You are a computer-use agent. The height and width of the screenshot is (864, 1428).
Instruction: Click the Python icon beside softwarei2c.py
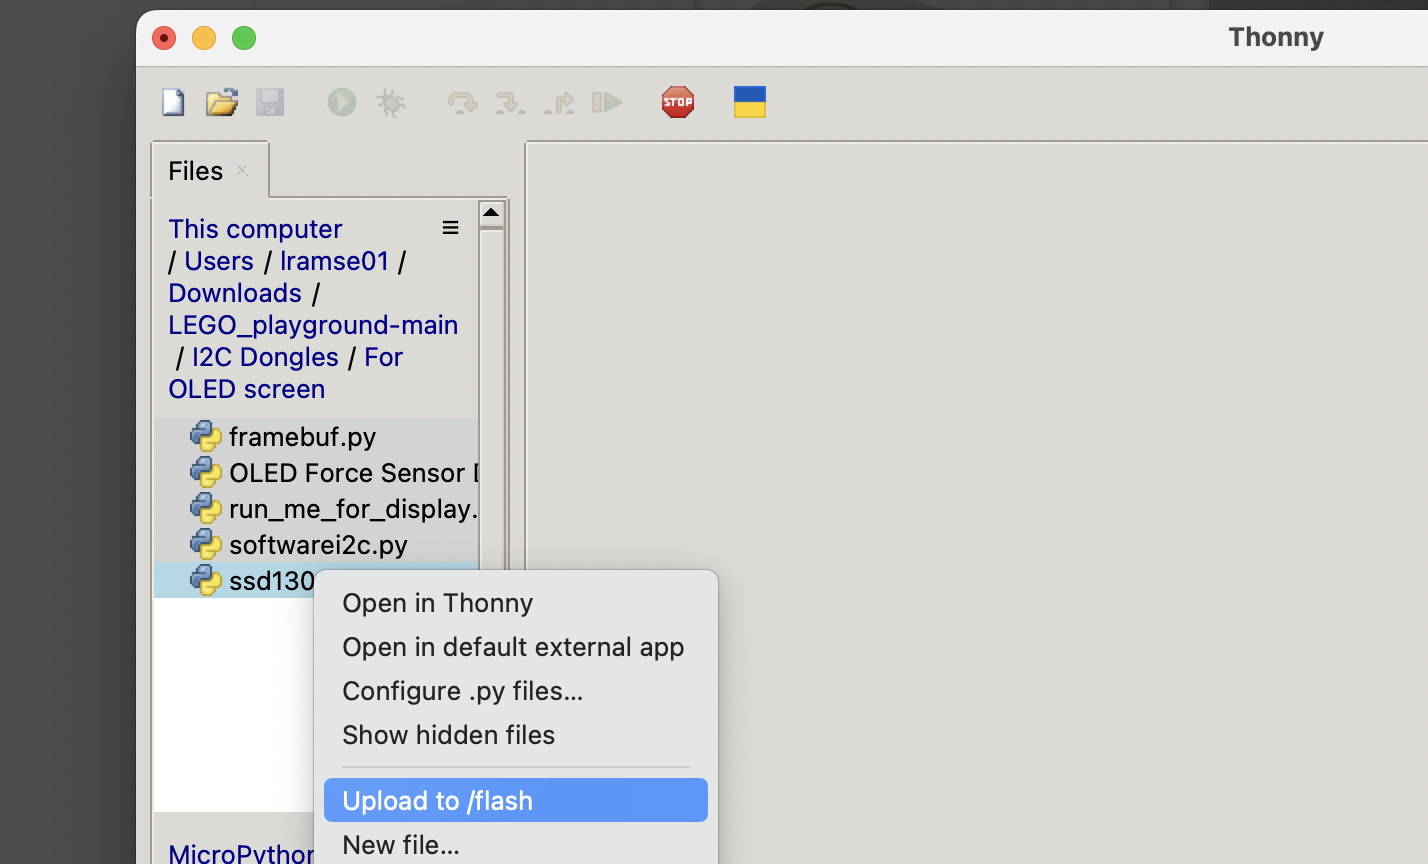click(206, 545)
